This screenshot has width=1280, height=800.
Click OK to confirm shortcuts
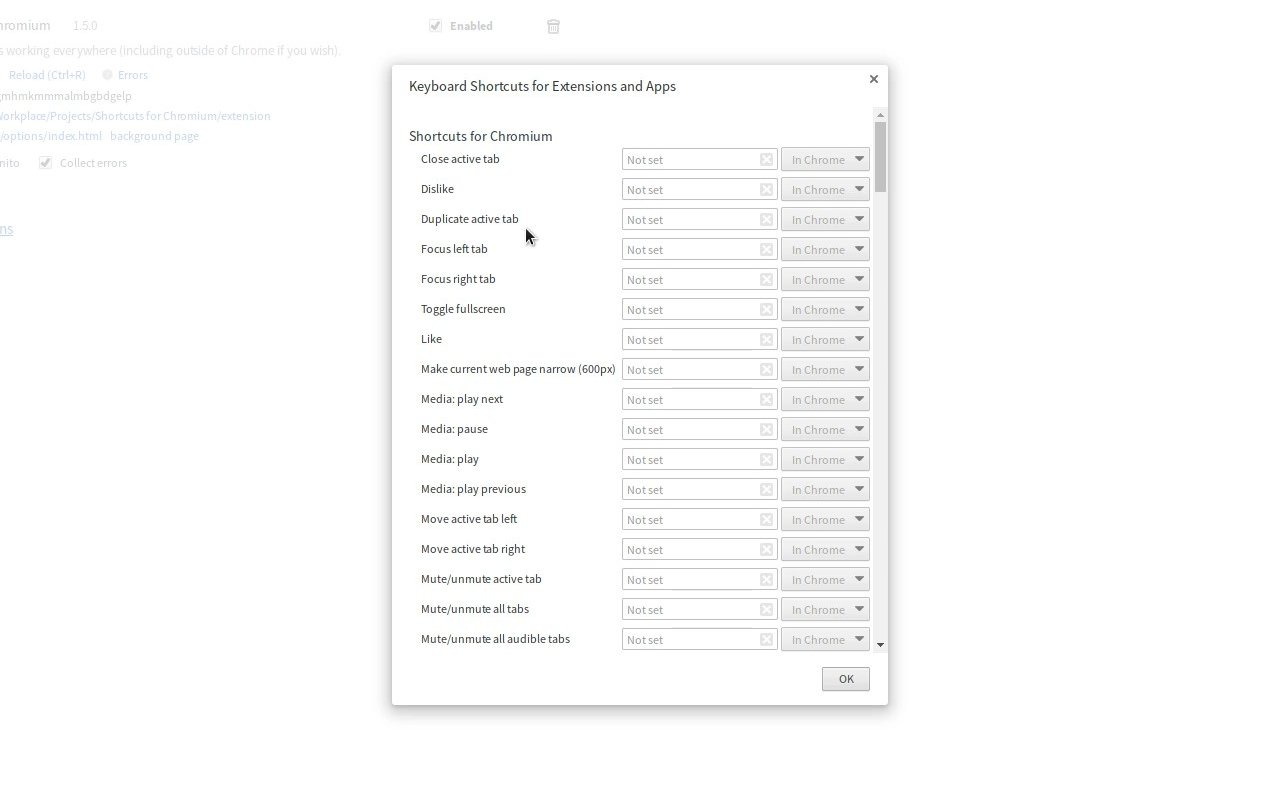[x=846, y=679]
